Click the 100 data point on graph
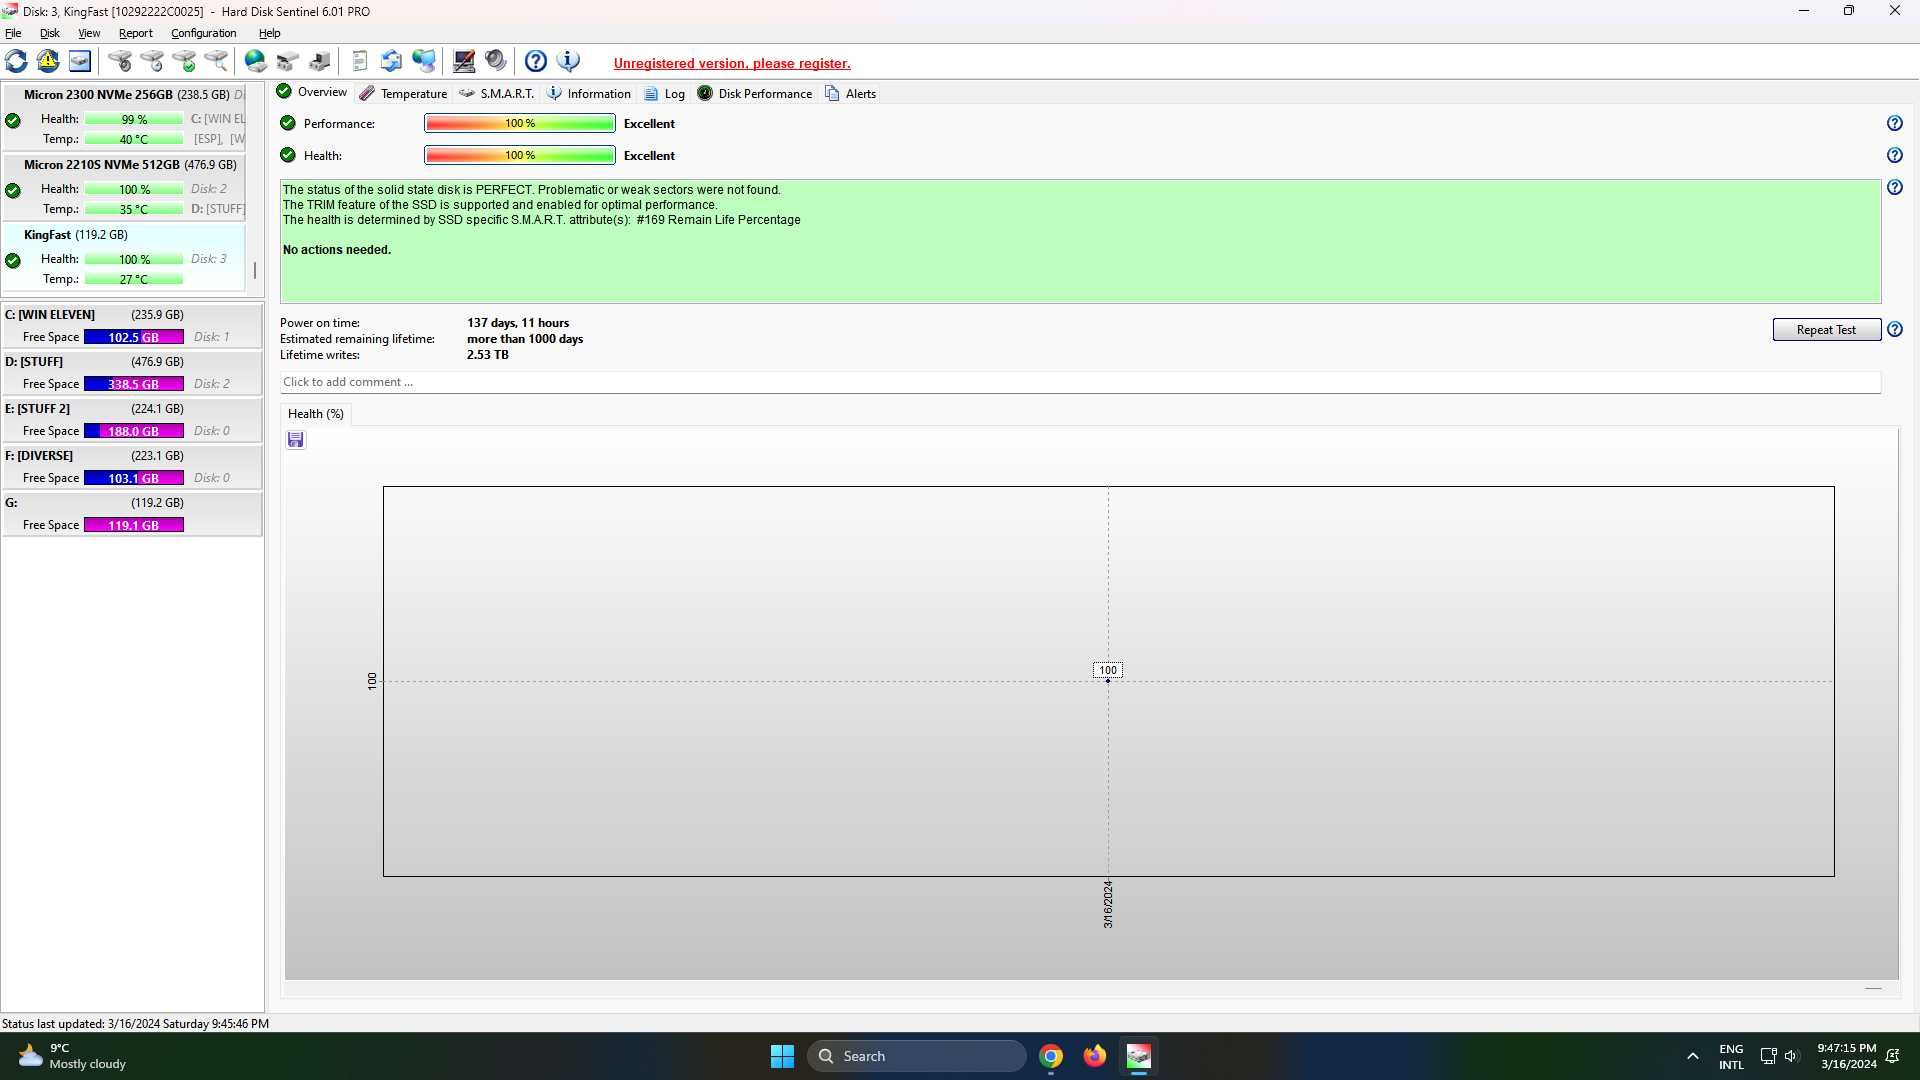This screenshot has height=1080, width=1920. pyautogui.click(x=1107, y=679)
